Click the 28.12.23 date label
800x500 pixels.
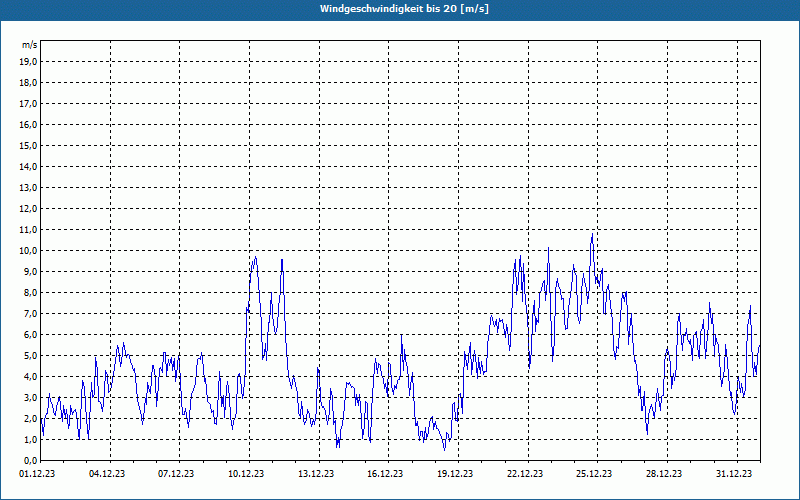[x=664, y=474]
